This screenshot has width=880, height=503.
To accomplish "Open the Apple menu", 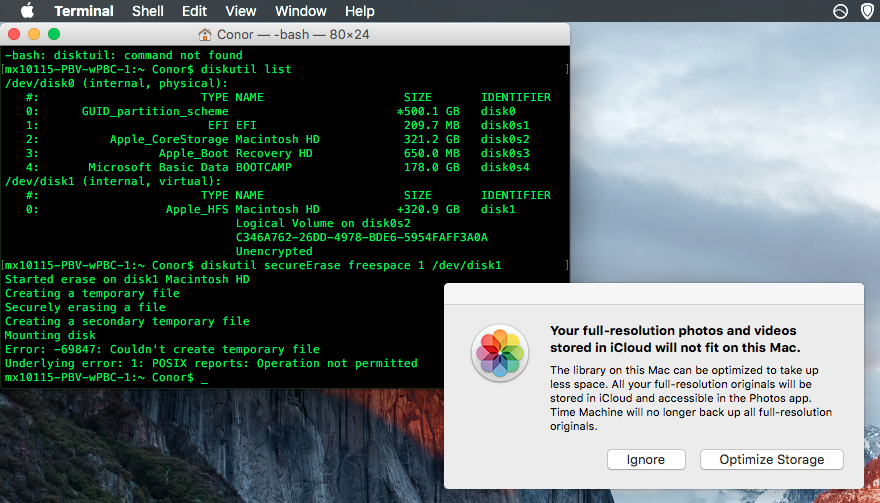I will pyautogui.click(x=27, y=11).
